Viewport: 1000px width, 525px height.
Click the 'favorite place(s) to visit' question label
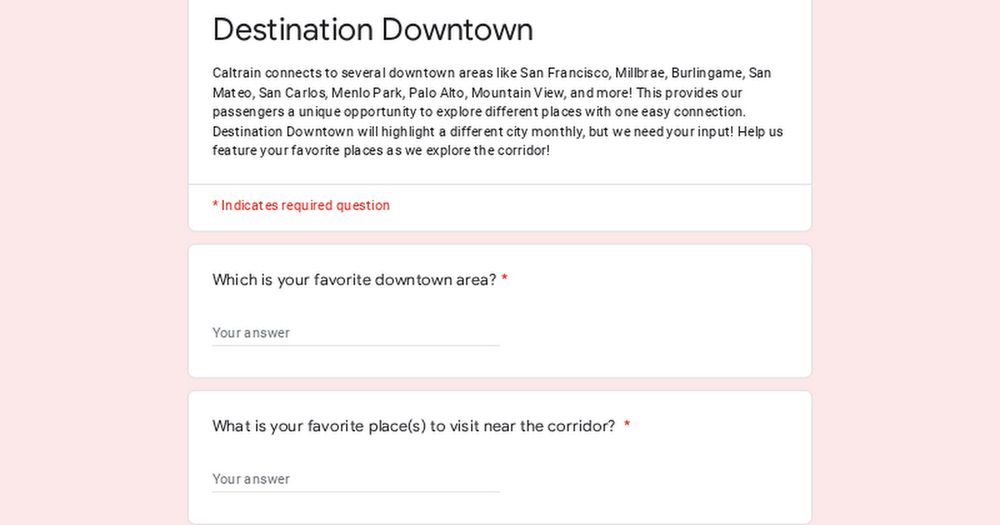click(414, 426)
